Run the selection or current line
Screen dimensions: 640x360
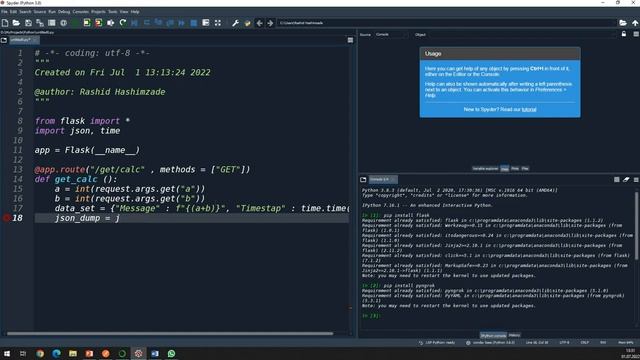click(x=110, y=23)
